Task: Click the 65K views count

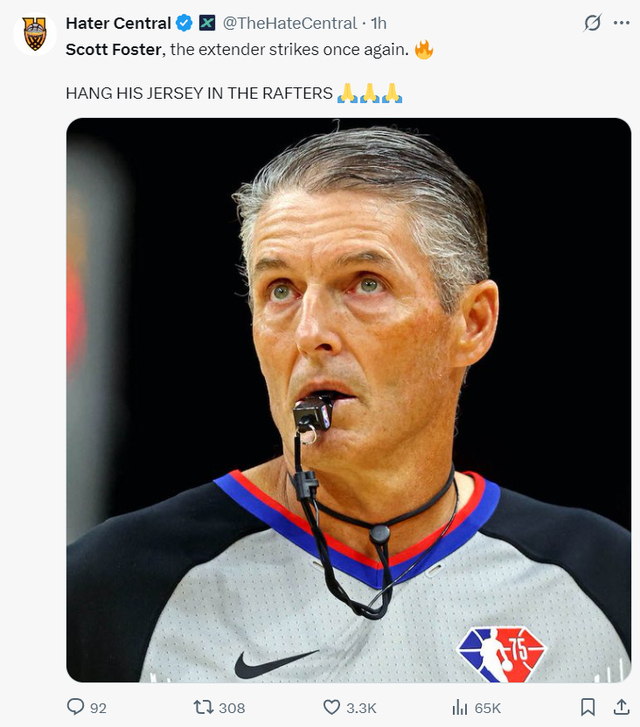Action: point(488,708)
